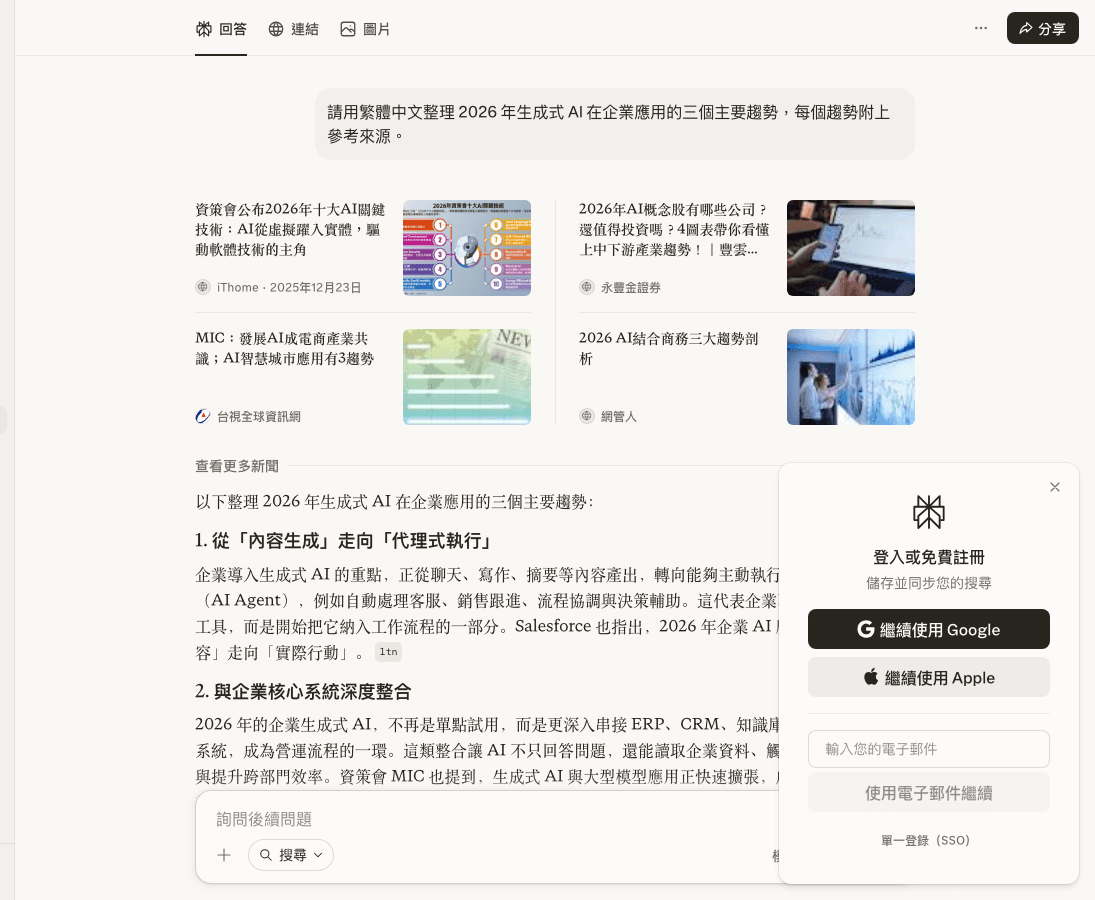Click the green newspaper map thumbnail

click(x=466, y=377)
